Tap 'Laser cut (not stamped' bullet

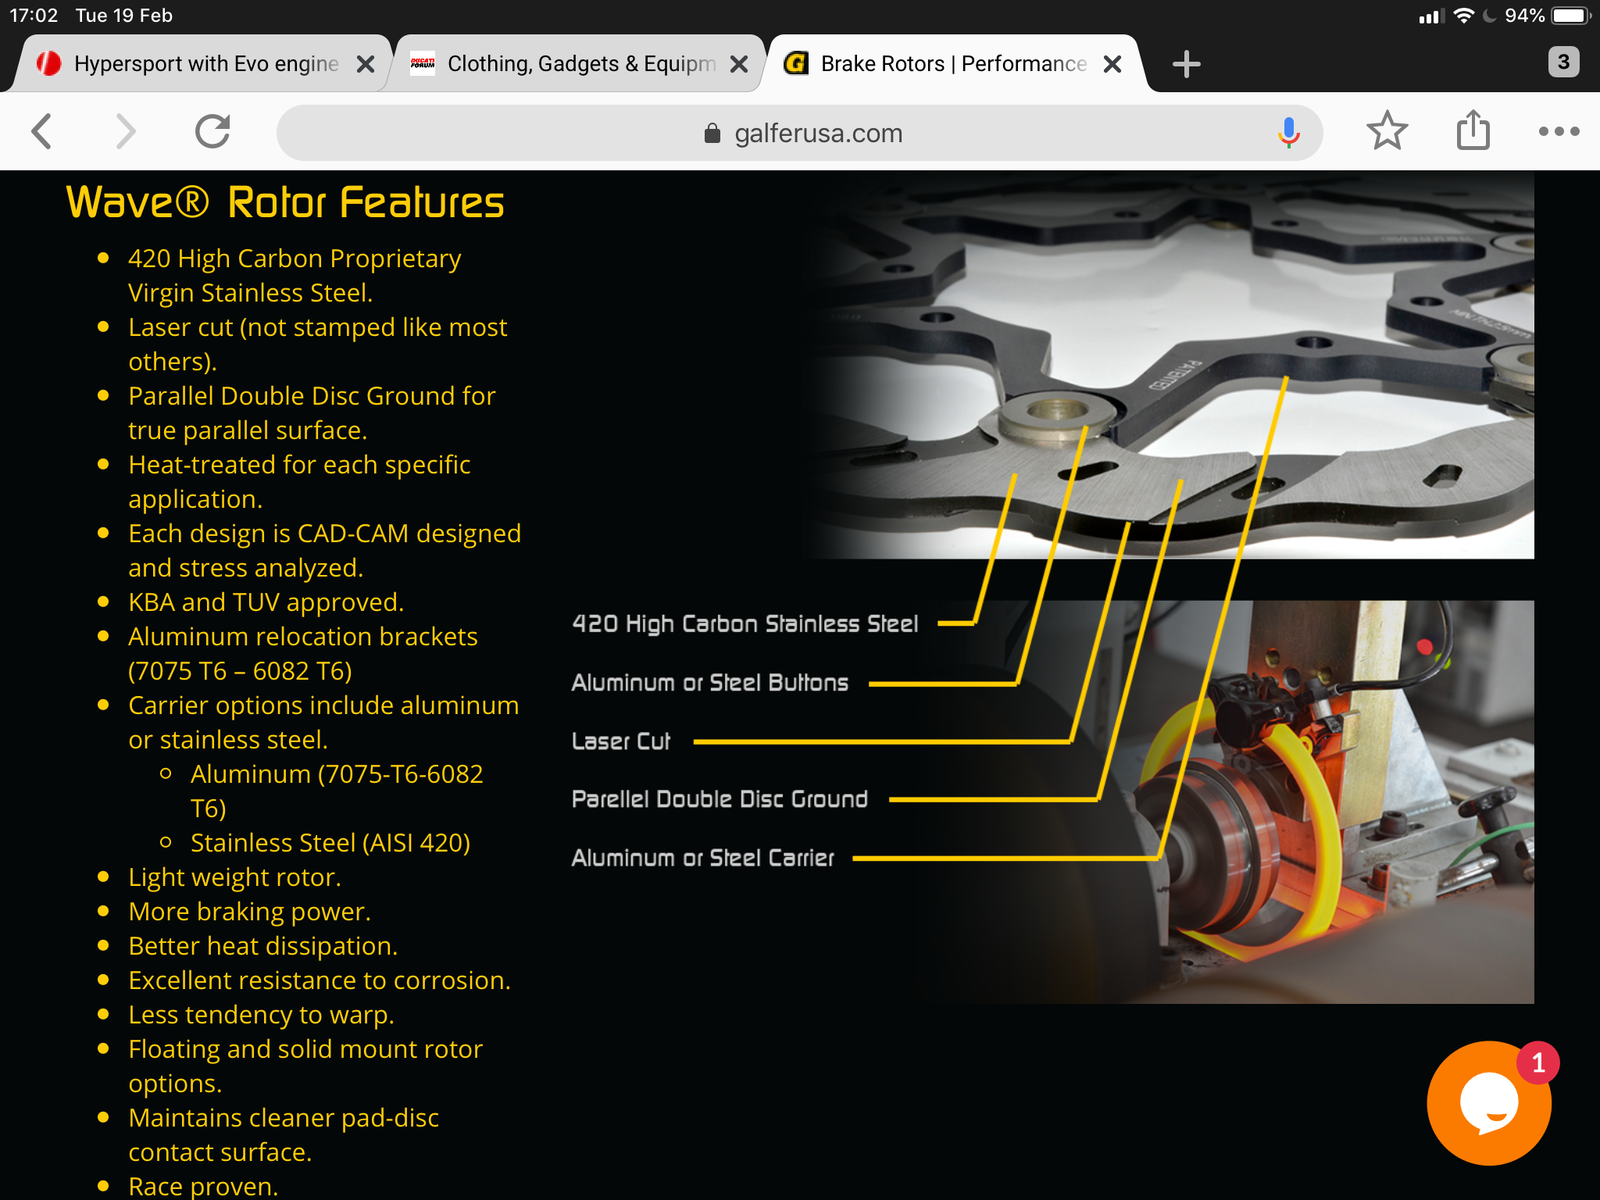(x=317, y=344)
